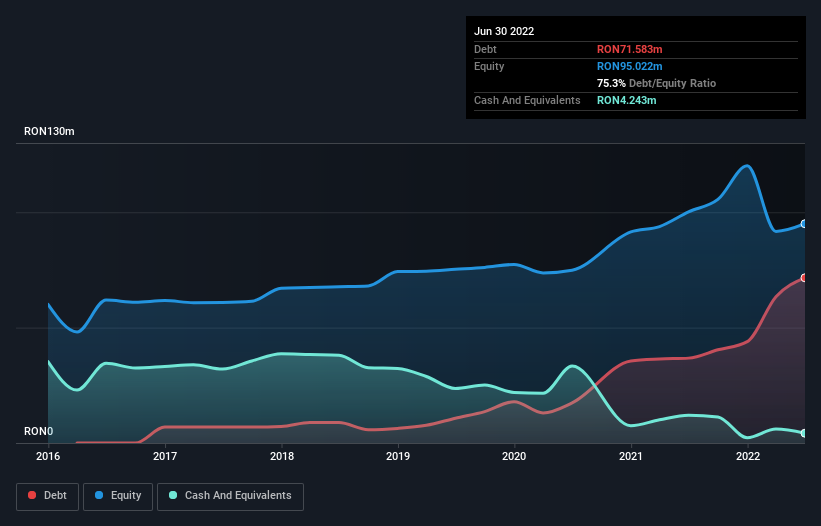Click the RON95.022m equity value
Image resolution: width=821 pixels, height=526 pixels.
pos(630,66)
